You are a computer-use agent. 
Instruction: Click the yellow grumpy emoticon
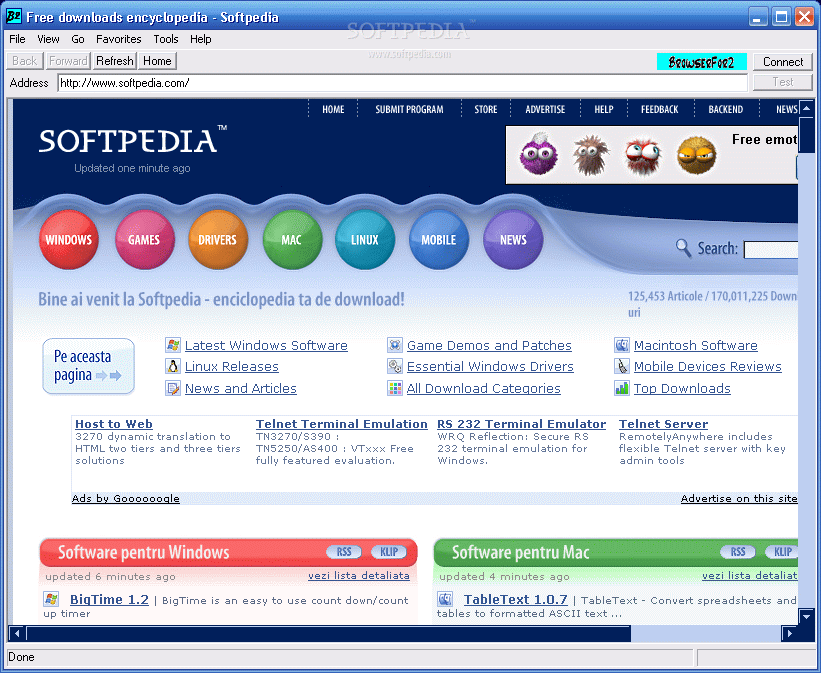coord(696,156)
